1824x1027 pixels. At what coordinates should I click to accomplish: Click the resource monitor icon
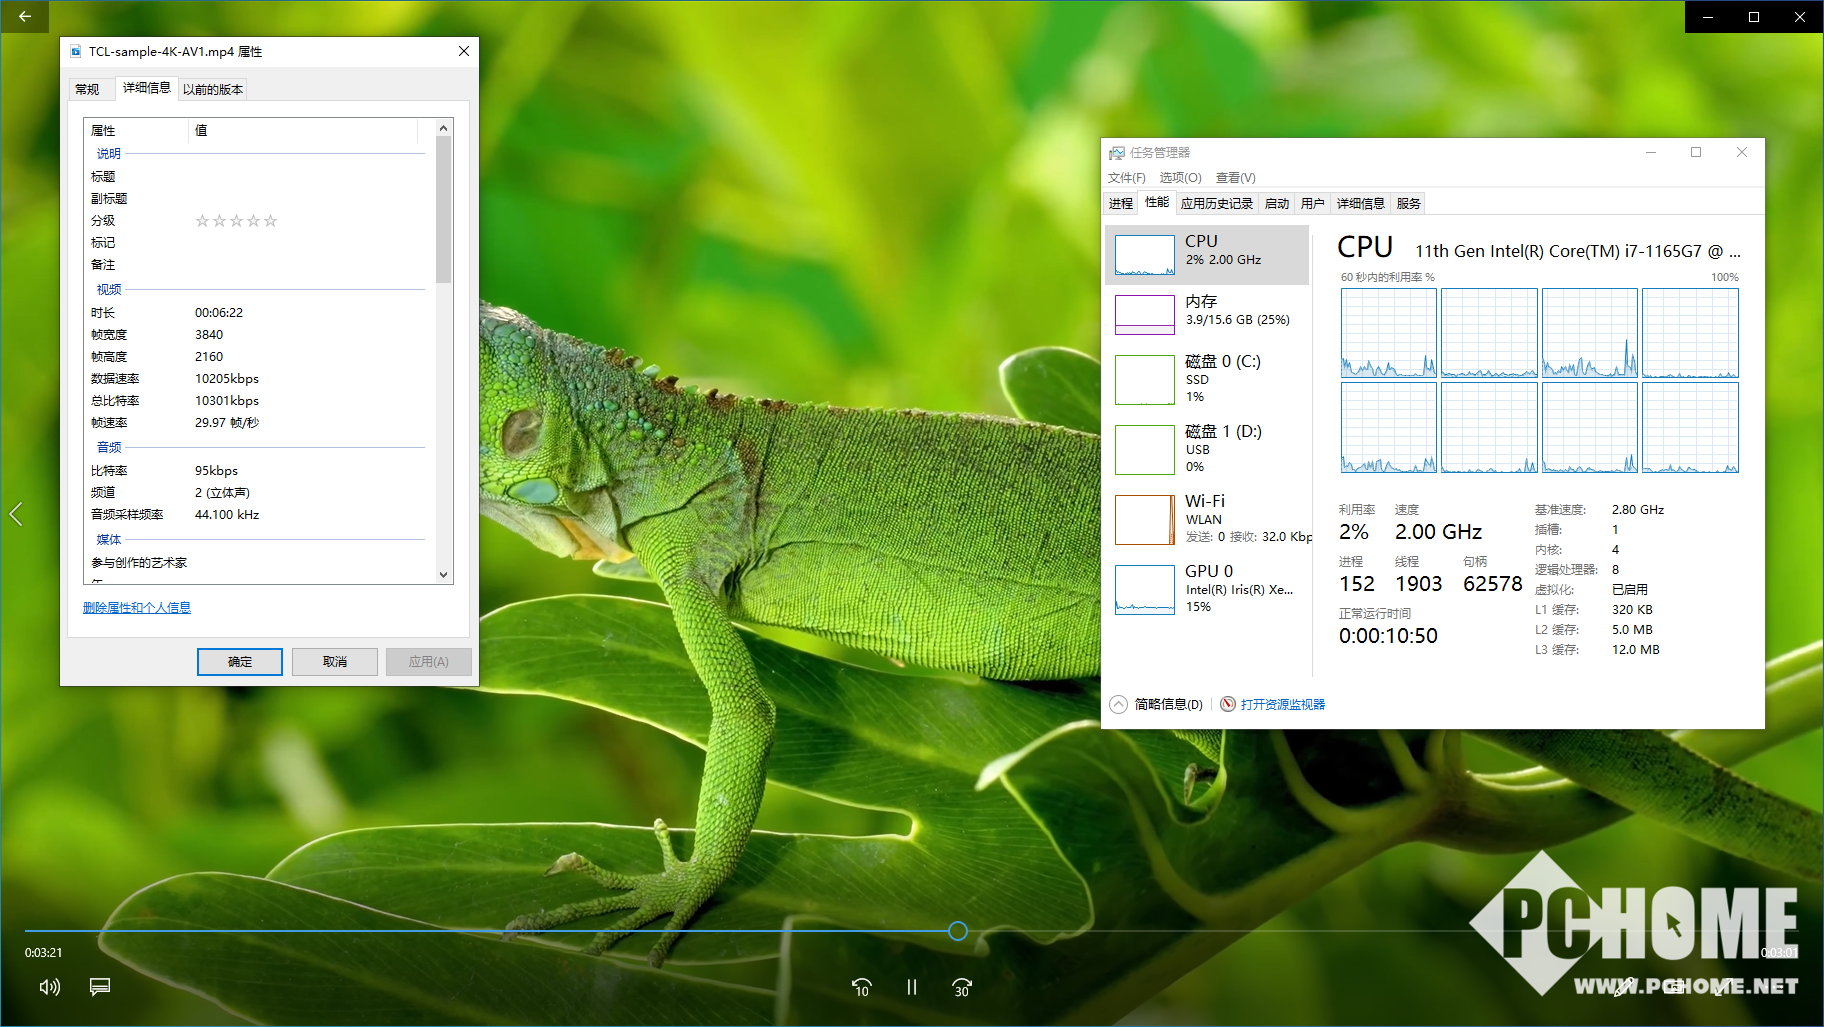1228,704
